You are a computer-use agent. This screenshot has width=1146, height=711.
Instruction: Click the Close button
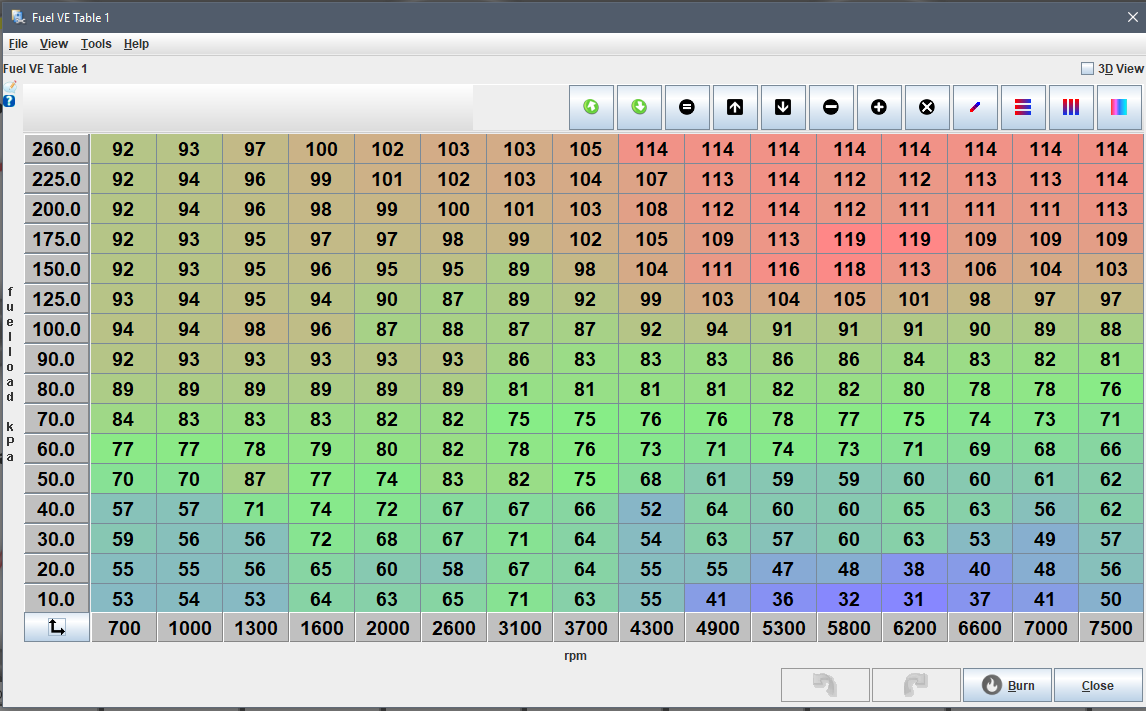pos(1097,685)
